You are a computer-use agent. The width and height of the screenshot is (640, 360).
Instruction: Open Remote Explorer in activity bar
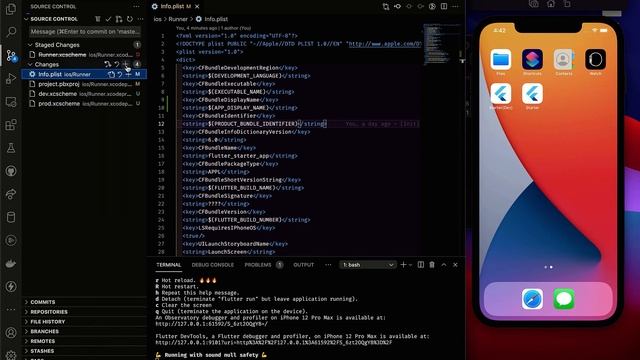11,102
